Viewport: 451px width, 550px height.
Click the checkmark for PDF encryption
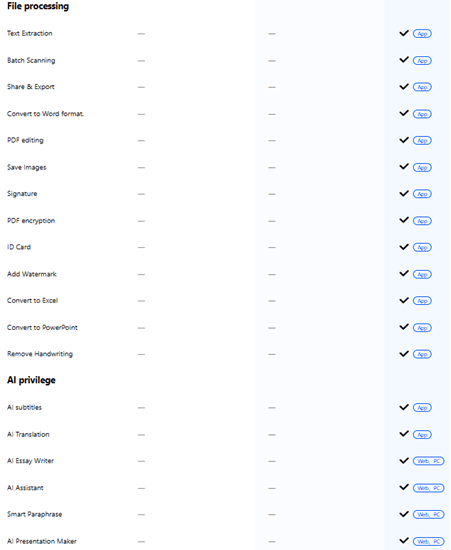coord(404,220)
